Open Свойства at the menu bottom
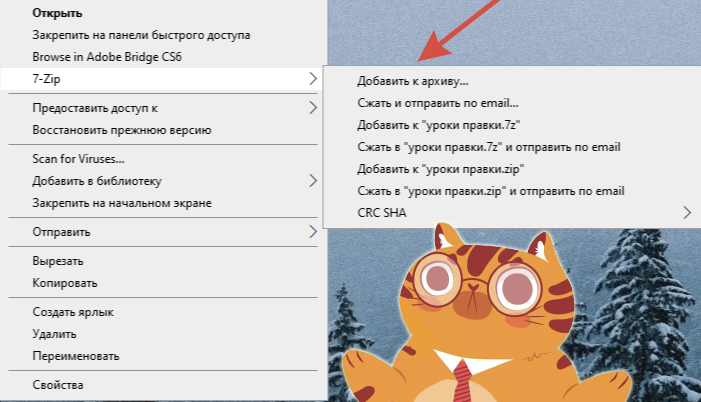Screen dimensions: 701x402 tap(58, 385)
